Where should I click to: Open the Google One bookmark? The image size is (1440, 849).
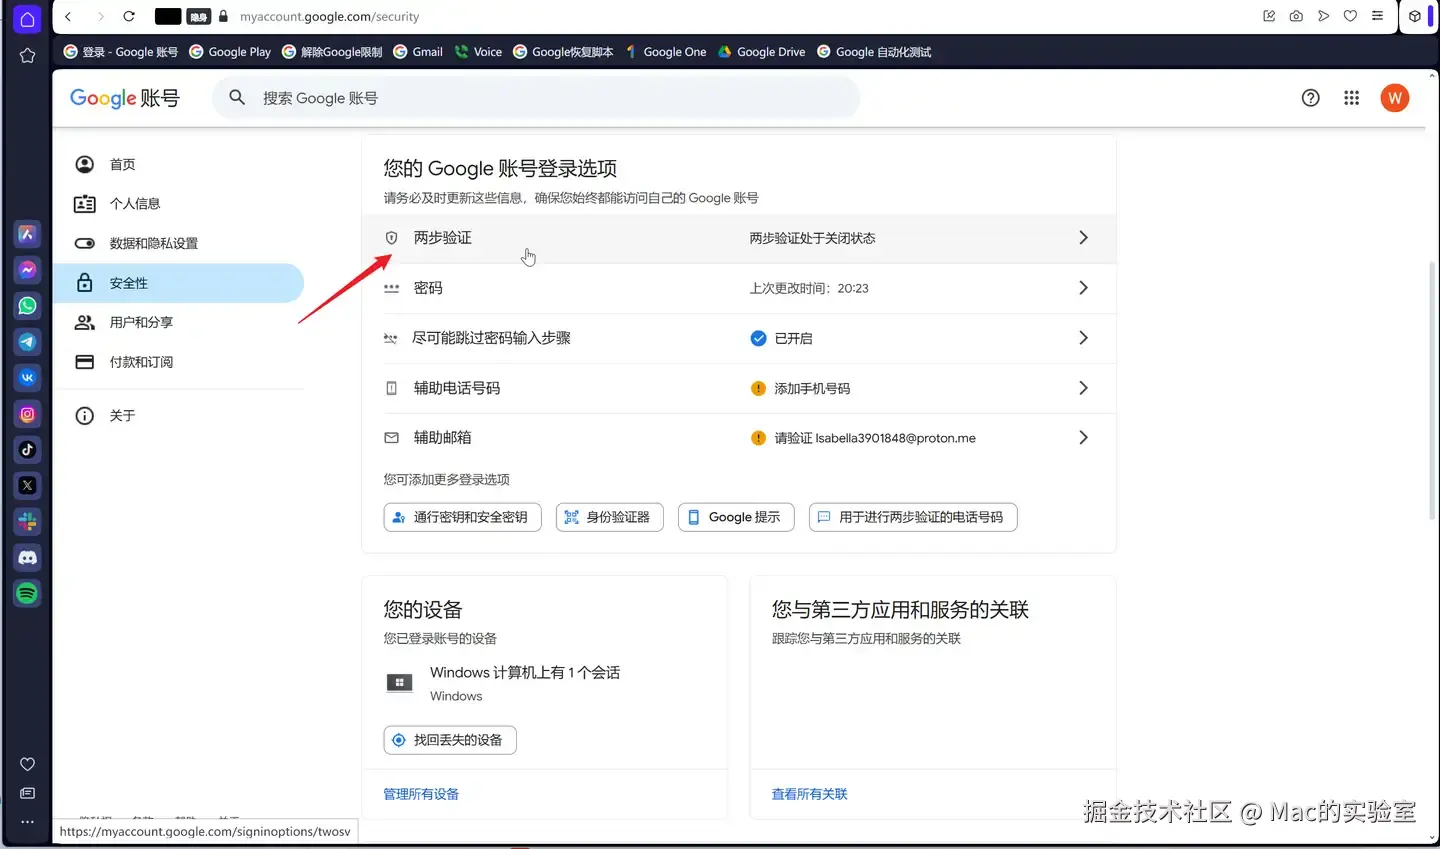click(x=666, y=52)
